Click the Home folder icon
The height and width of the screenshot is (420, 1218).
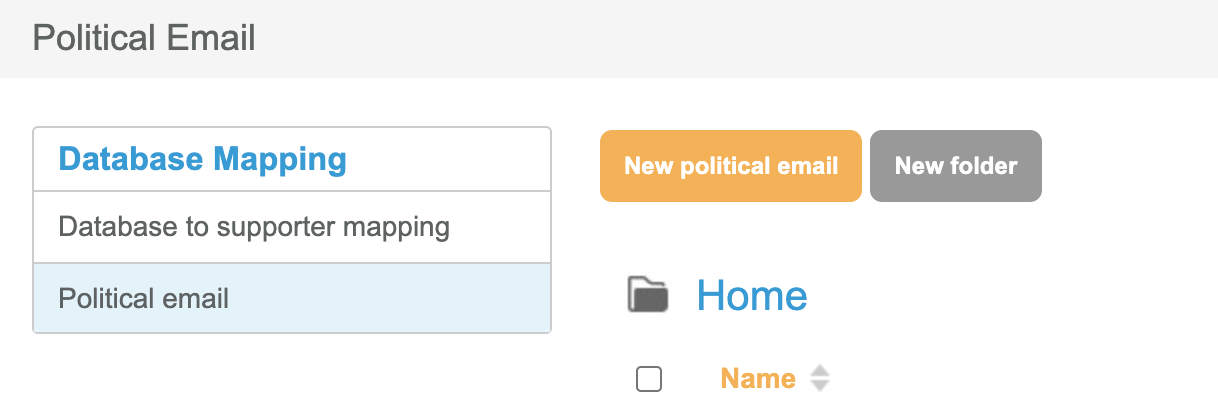click(647, 296)
